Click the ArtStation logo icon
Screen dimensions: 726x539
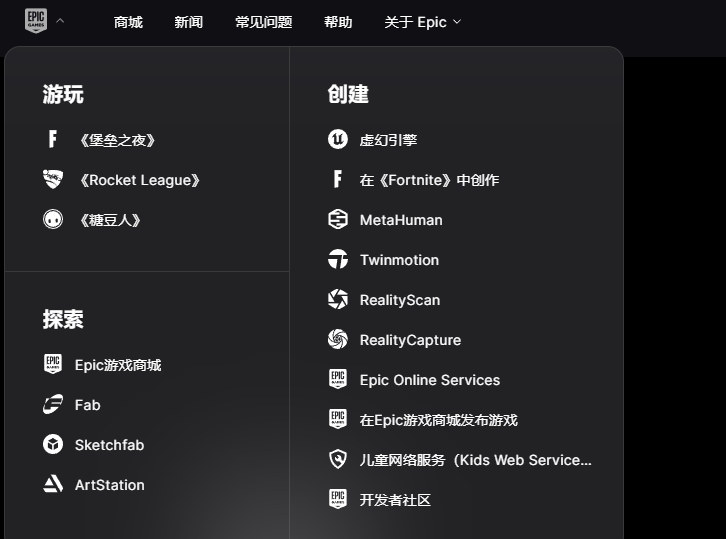click(53, 485)
